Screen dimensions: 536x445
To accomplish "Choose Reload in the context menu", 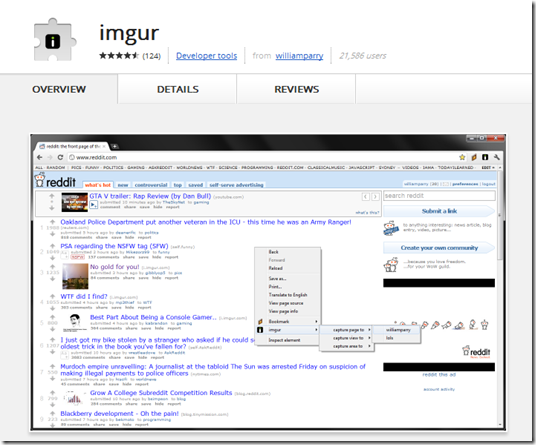I will pyautogui.click(x=288, y=268).
